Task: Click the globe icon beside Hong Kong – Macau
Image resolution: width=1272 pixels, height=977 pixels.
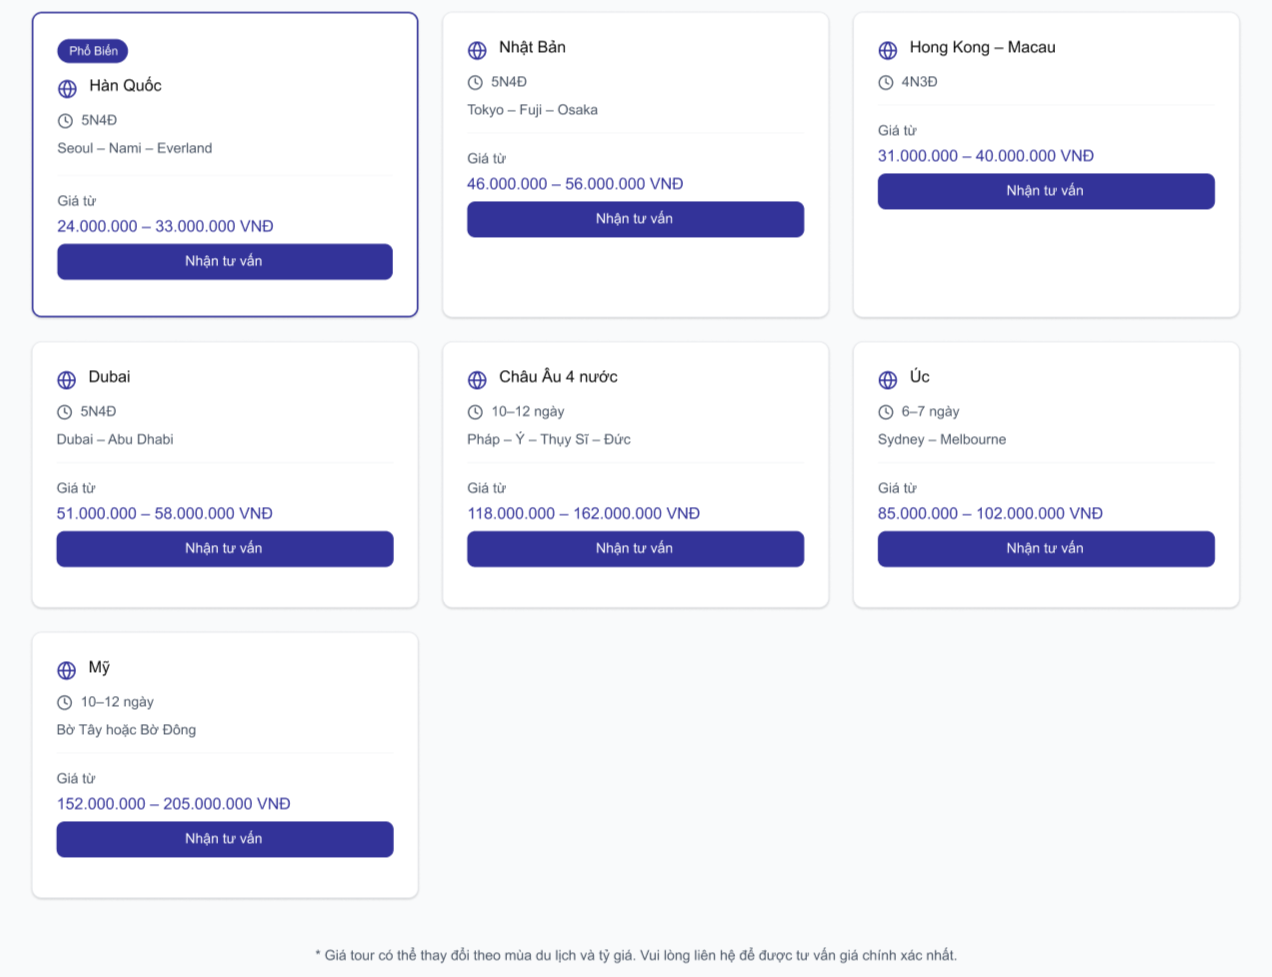Action: [888, 50]
